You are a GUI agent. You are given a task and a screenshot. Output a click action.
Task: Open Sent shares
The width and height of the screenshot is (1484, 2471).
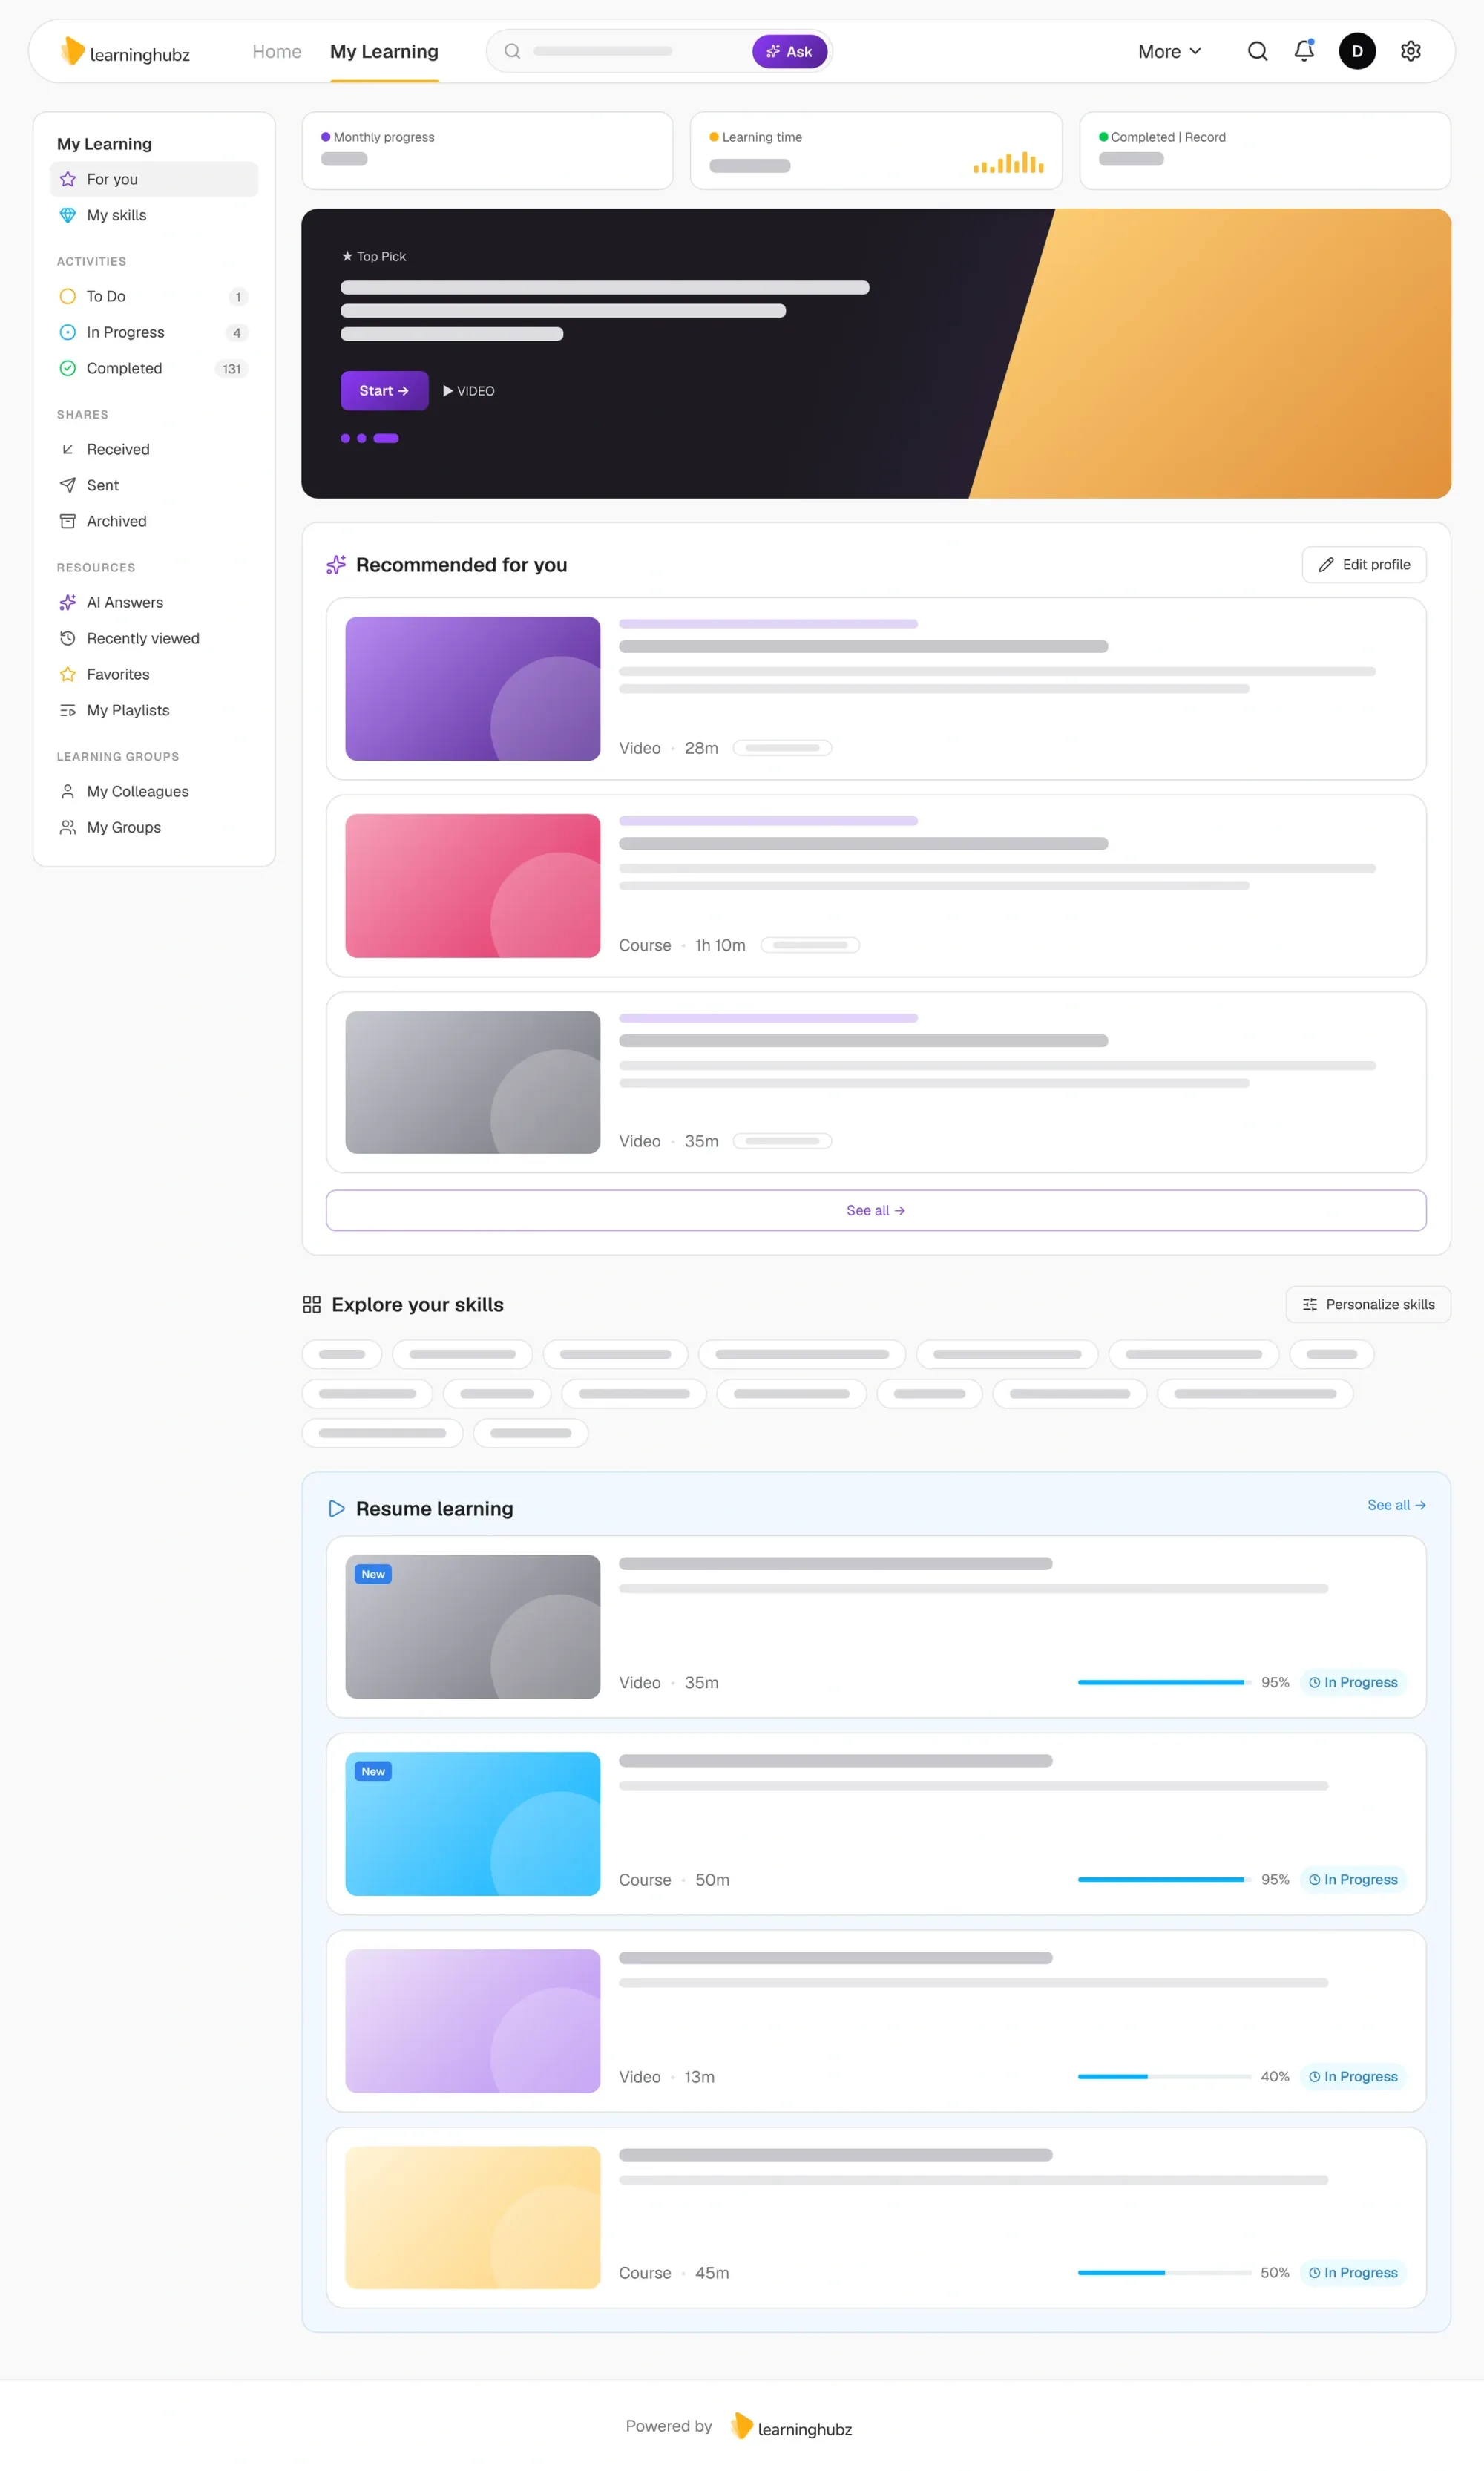tap(154, 485)
